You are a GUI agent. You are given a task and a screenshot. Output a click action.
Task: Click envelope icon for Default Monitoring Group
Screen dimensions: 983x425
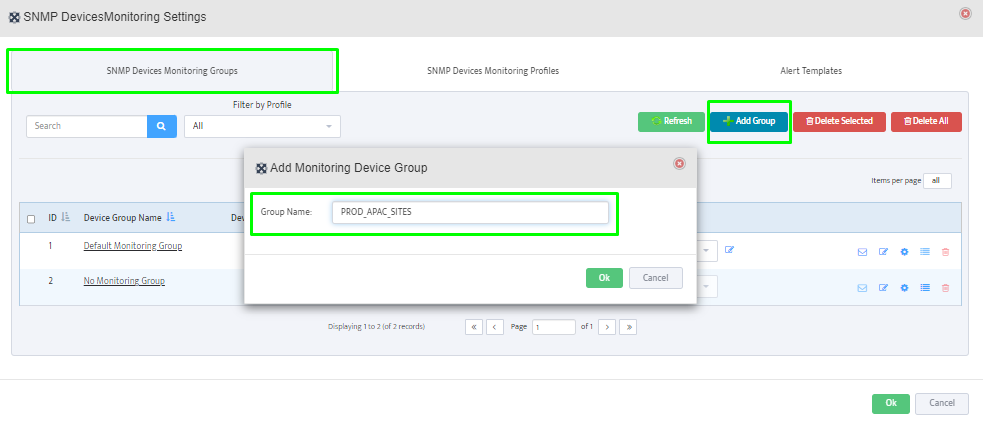tap(862, 251)
